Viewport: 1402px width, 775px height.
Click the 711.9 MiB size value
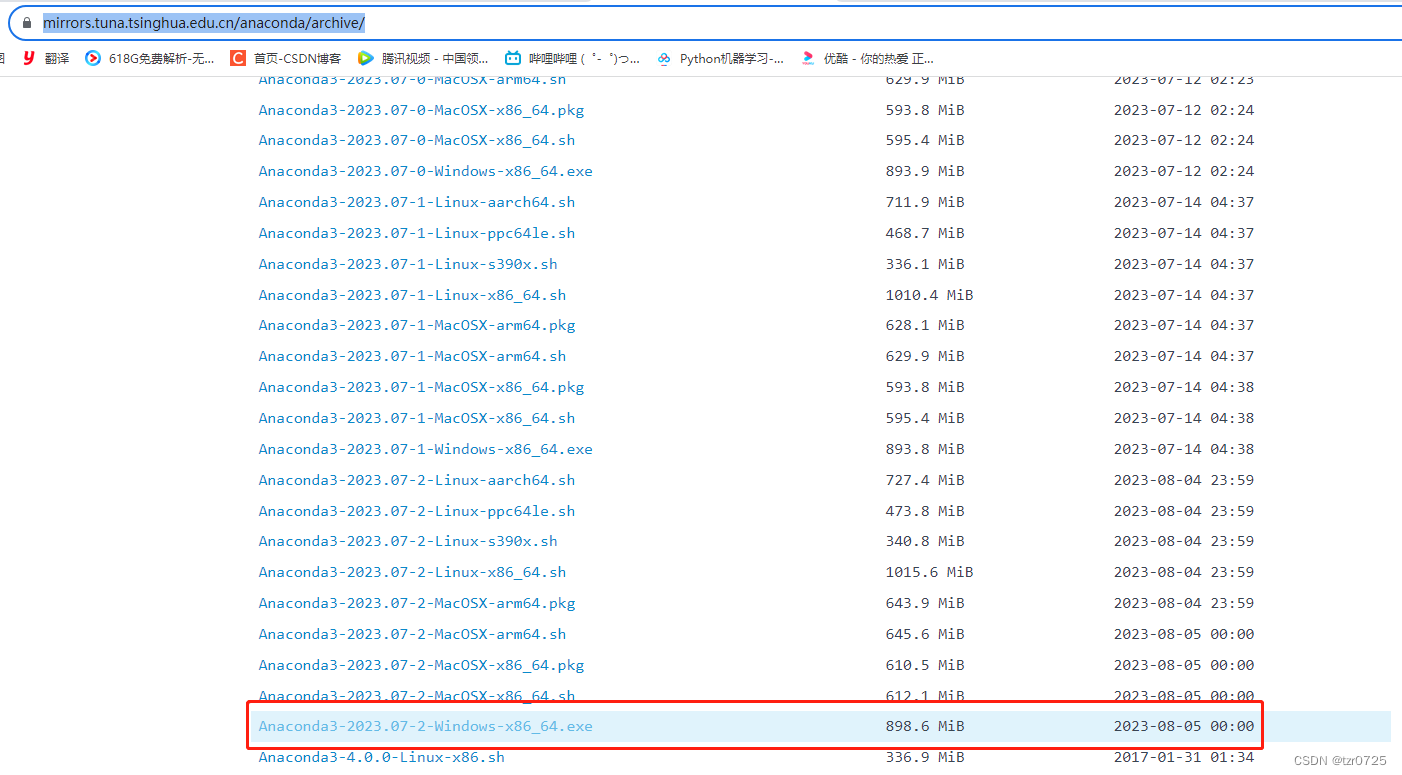click(925, 202)
